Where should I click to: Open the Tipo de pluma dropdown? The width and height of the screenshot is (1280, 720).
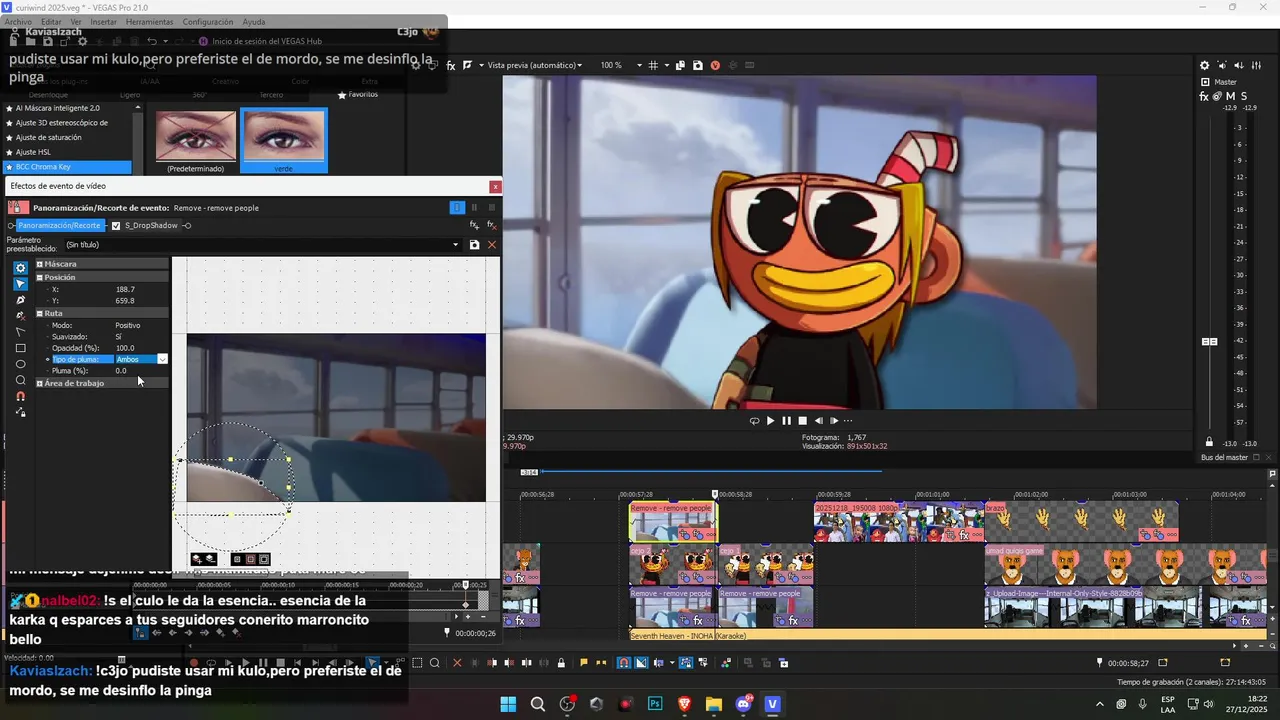[x=162, y=359]
